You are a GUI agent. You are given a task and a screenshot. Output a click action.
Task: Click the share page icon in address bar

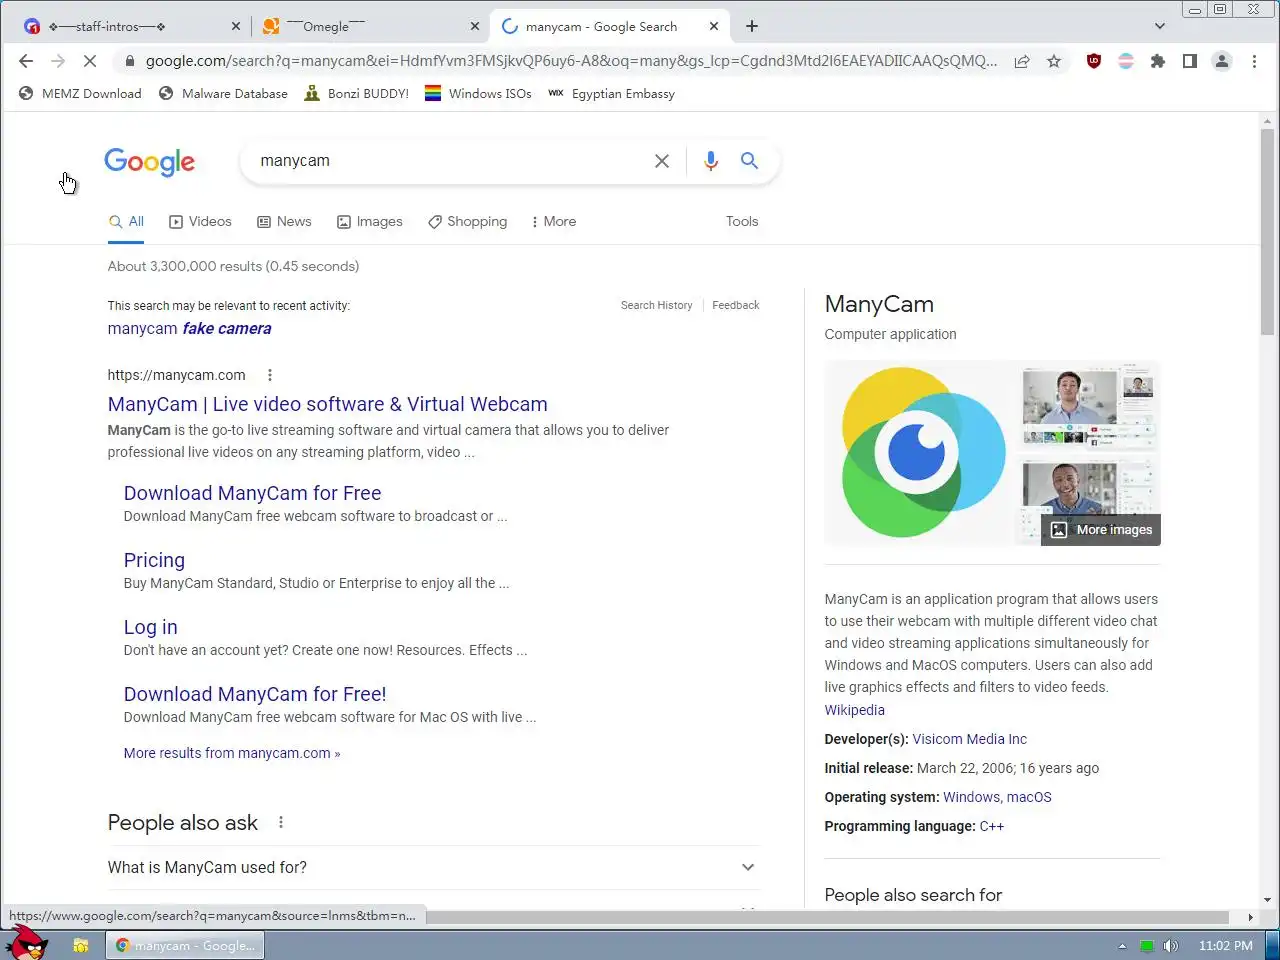tap(1022, 61)
